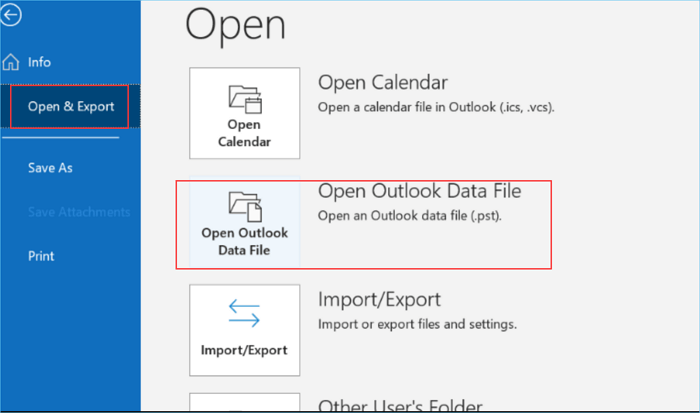Click the Import/Export heading text
The height and width of the screenshot is (413, 700).
tap(379, 299)
